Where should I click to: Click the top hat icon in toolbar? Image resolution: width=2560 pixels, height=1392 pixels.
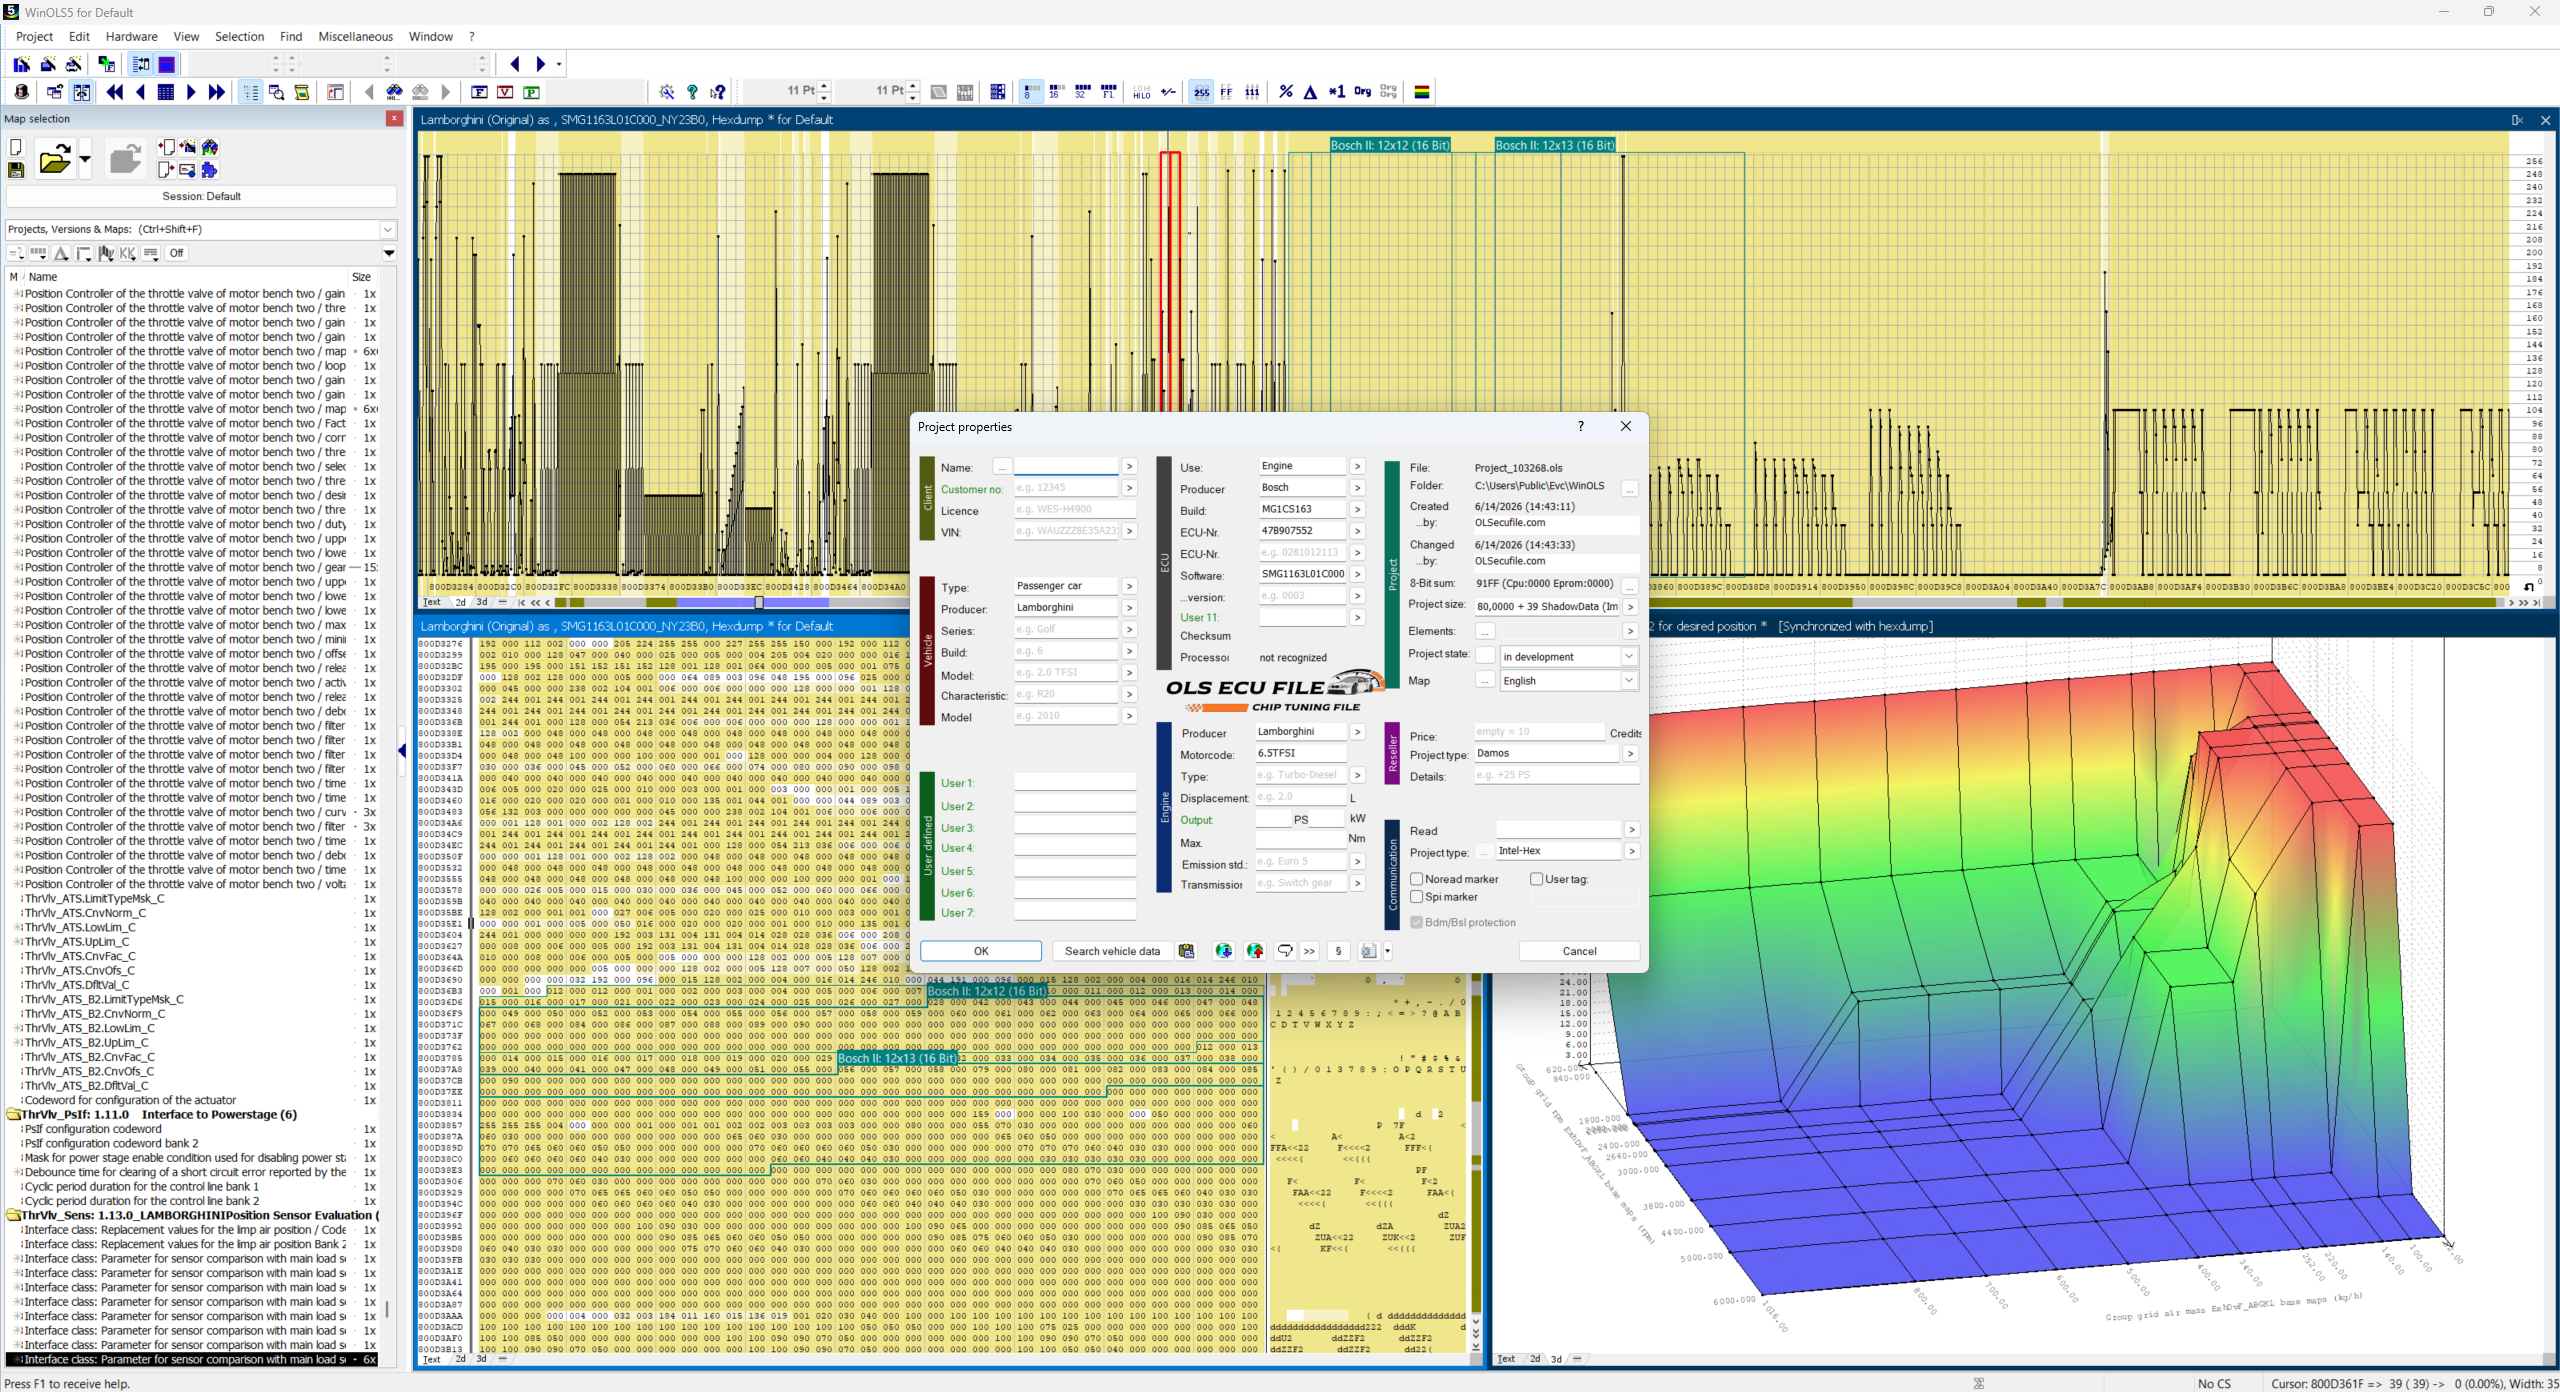[22, 92]
